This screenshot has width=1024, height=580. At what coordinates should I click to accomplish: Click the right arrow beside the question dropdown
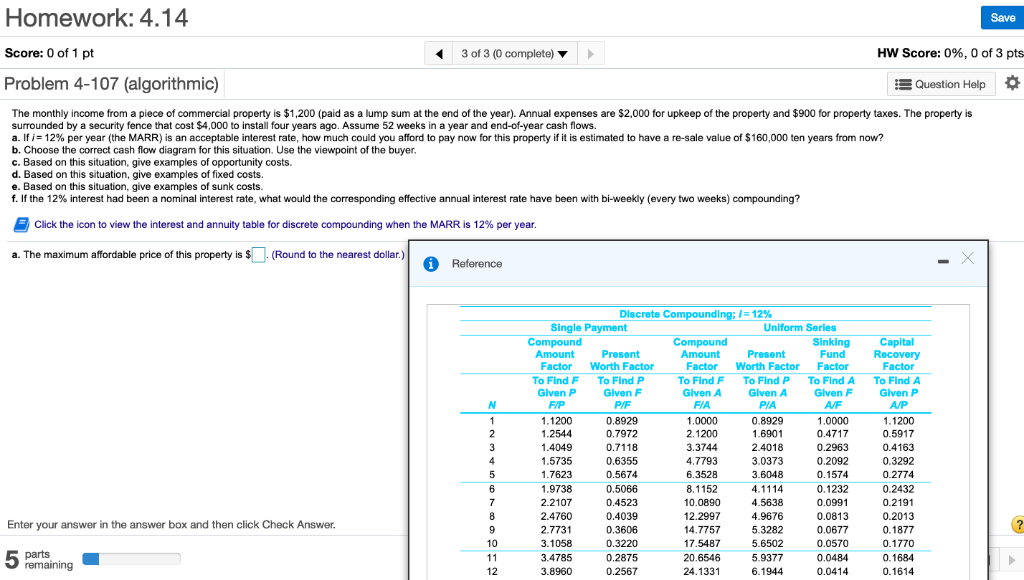(588, 53)
